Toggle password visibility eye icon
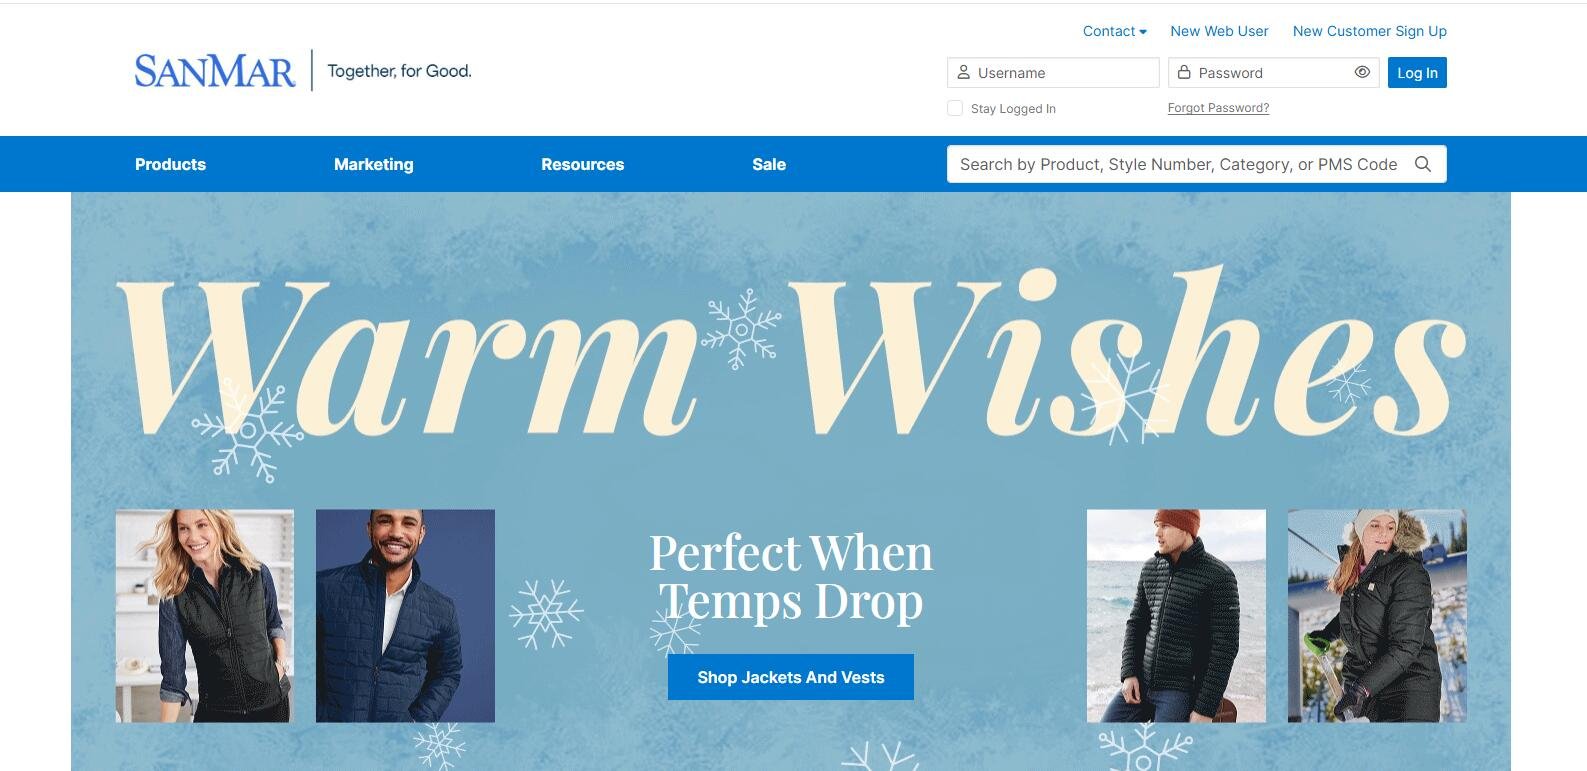1587x771 pixels. (1362, 73)
